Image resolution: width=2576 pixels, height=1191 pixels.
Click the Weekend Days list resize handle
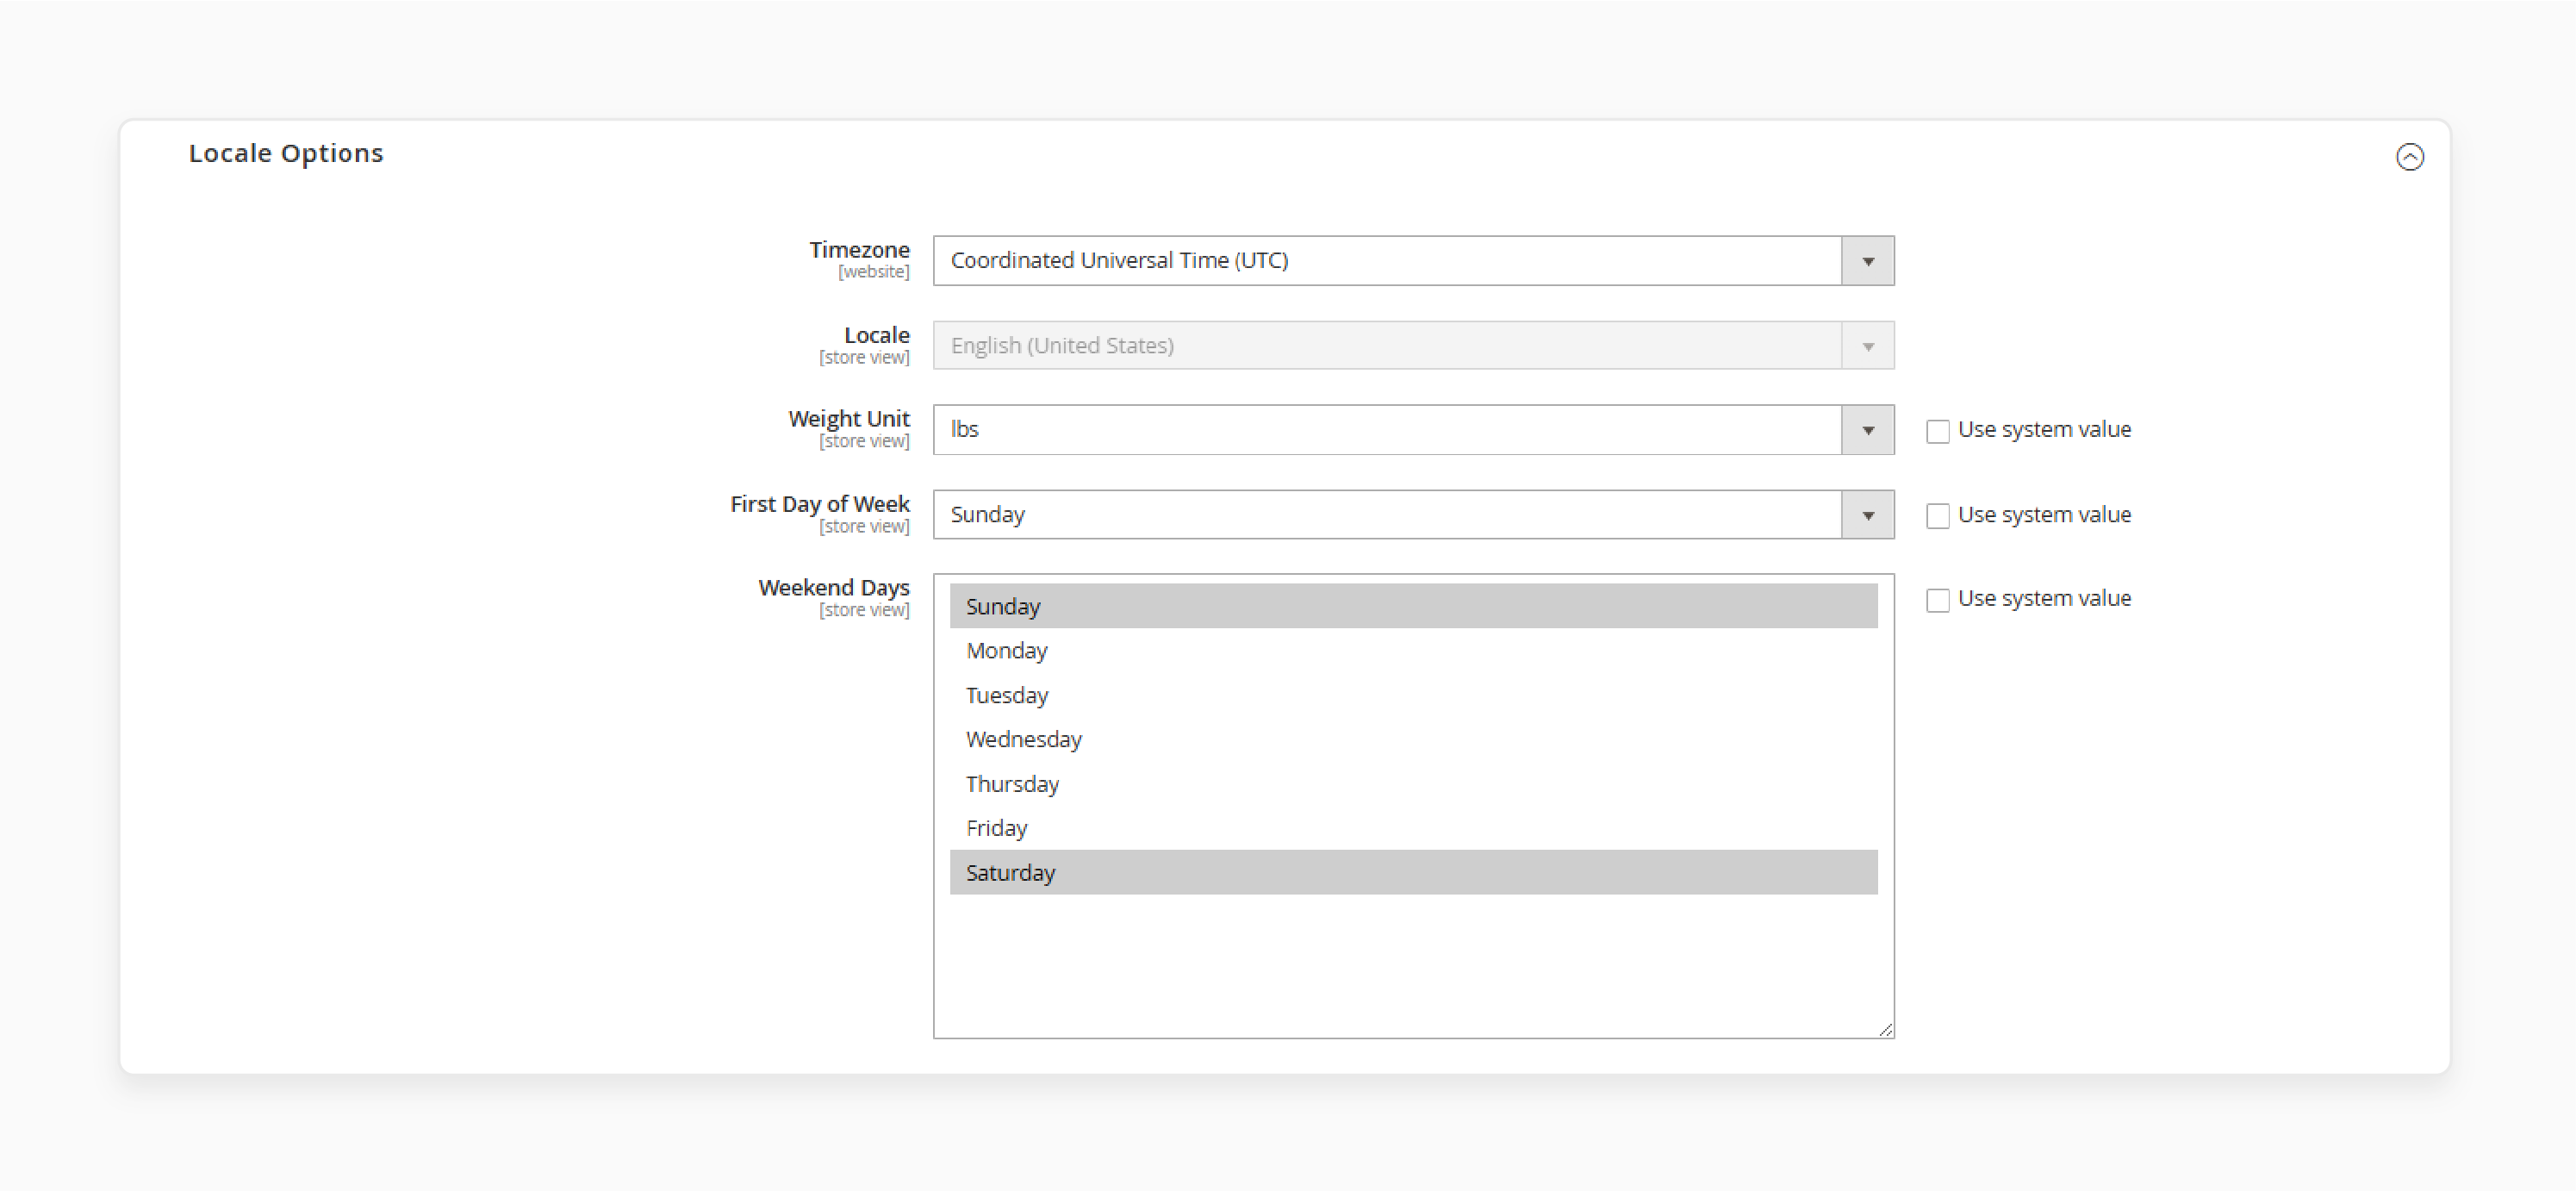coord(1885,1029)
